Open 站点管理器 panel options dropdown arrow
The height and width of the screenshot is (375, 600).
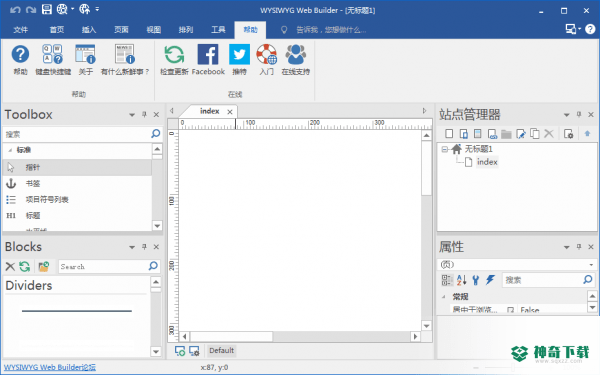567,115
